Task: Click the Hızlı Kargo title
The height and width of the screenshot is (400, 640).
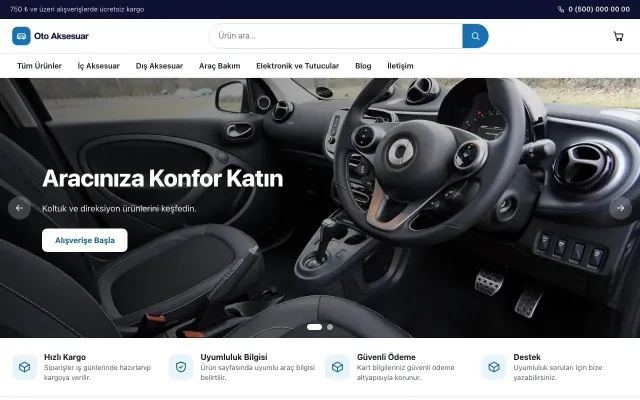Action: pyautogui.click(x=65, y=357)
